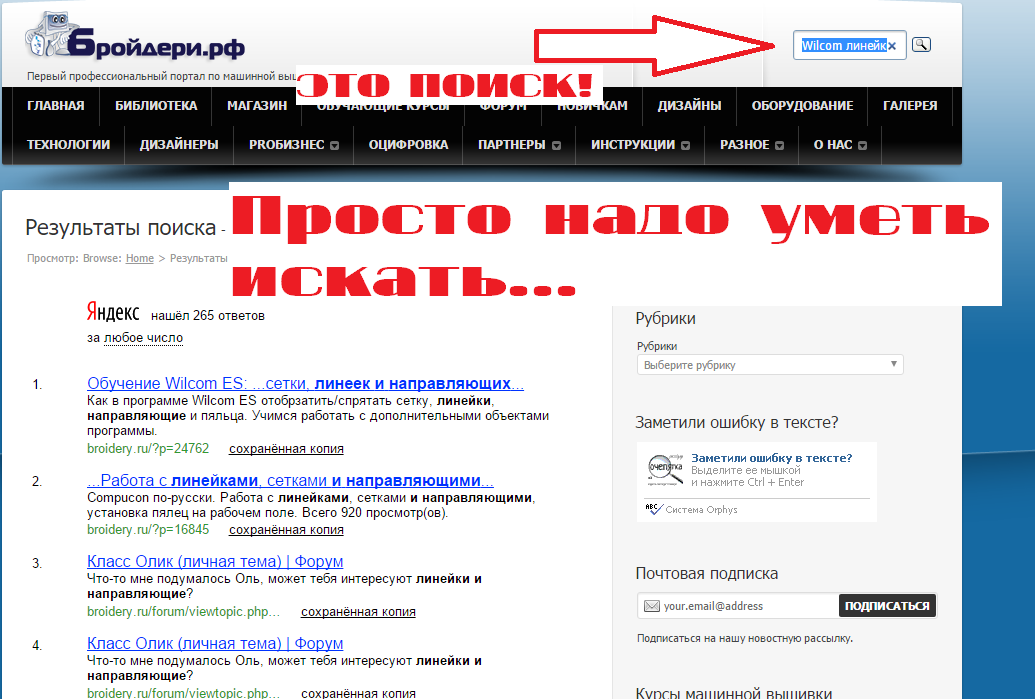Expand the ИНСТРУКЦИИ dropdown arrow

pyautogui.click(x=686, y=146)
